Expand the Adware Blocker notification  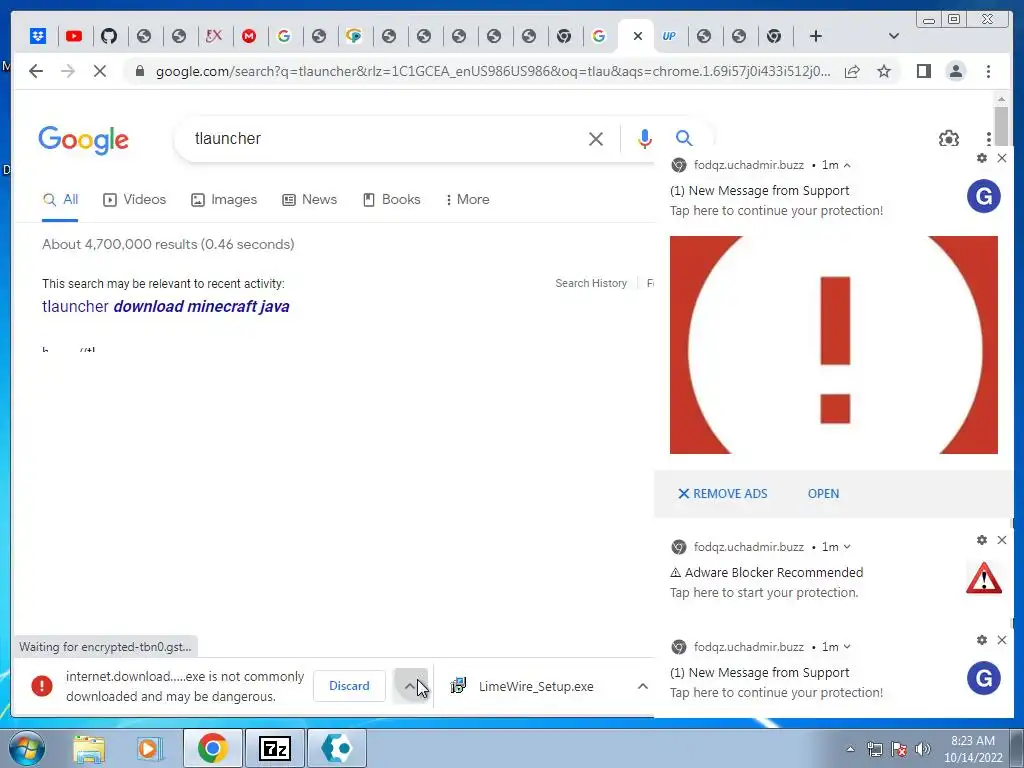click(847, 547)
